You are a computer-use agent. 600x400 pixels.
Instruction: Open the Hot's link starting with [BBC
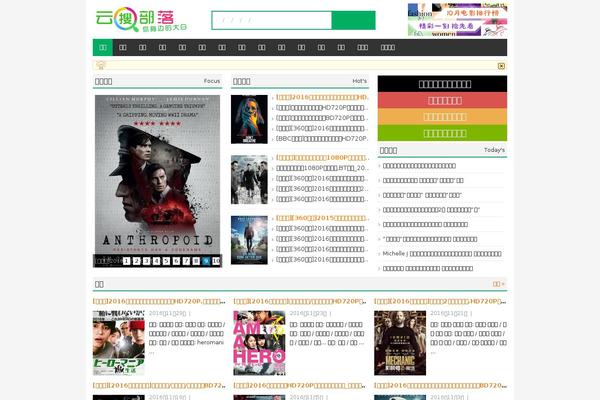(322, 139)
